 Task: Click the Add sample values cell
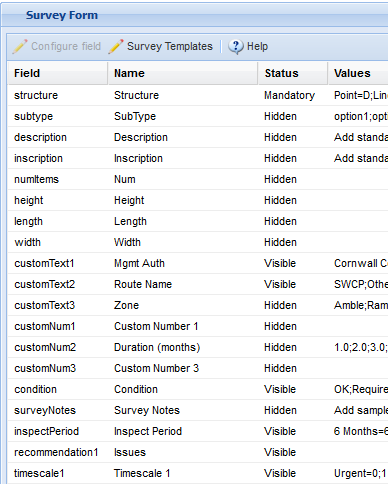tap(358, 410)
